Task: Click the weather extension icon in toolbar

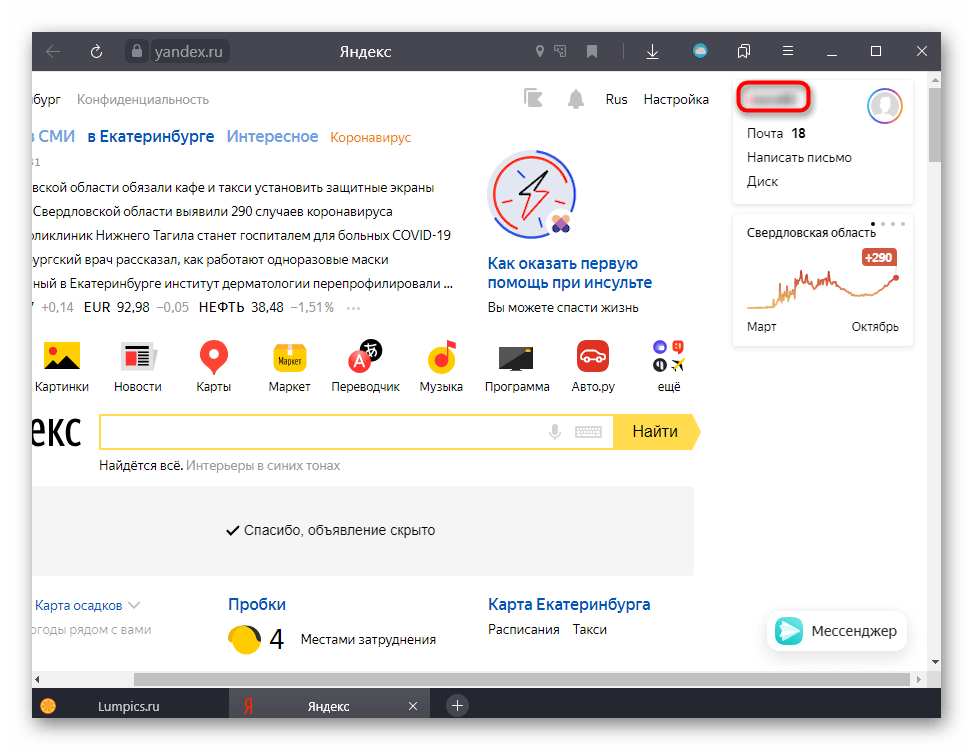Action: click(x=700, y=51)
